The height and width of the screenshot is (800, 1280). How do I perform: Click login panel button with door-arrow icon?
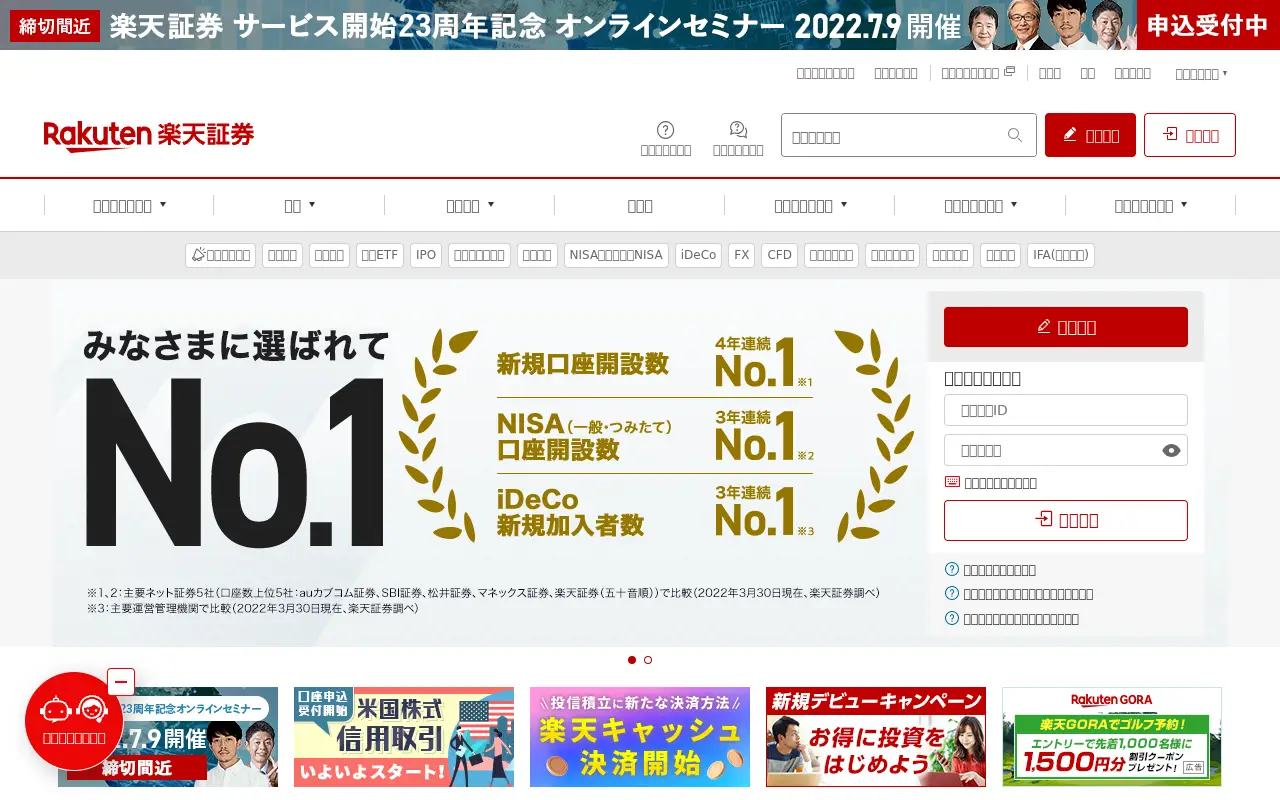[x=1066, y=520]
